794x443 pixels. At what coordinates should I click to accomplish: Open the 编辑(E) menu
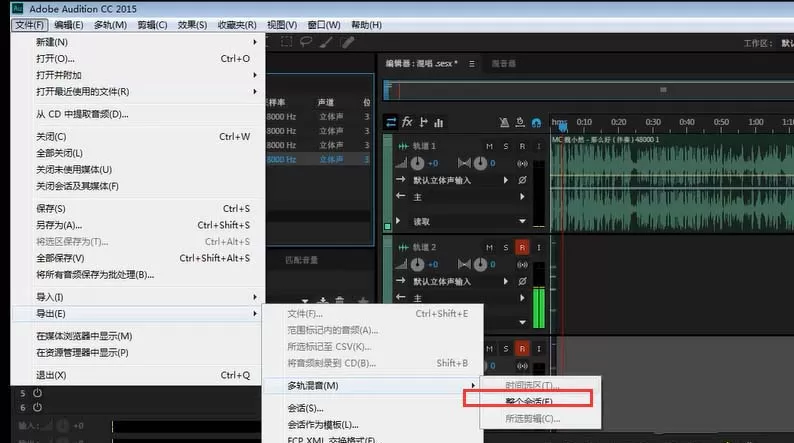coord(68,25)
